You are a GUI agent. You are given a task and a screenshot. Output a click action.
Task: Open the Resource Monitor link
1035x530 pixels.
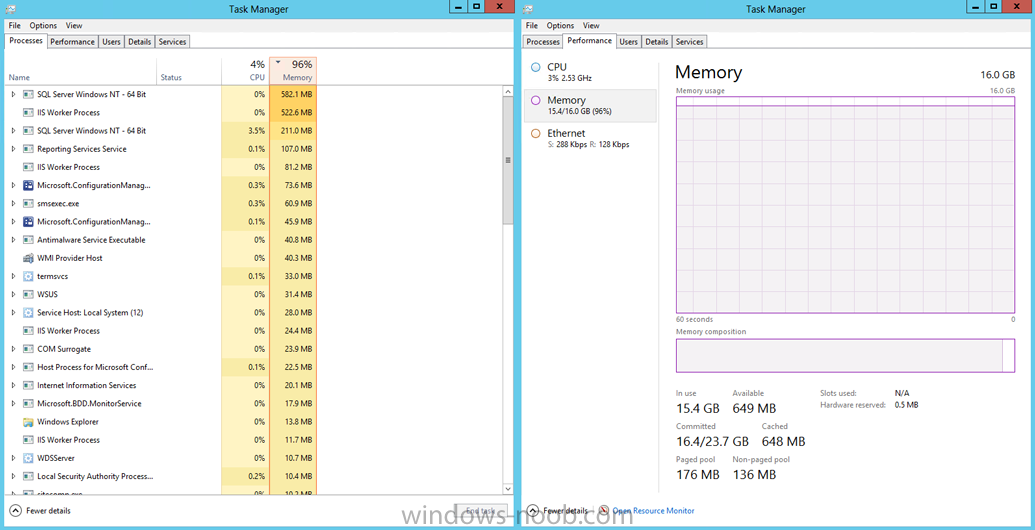(653, 511)
